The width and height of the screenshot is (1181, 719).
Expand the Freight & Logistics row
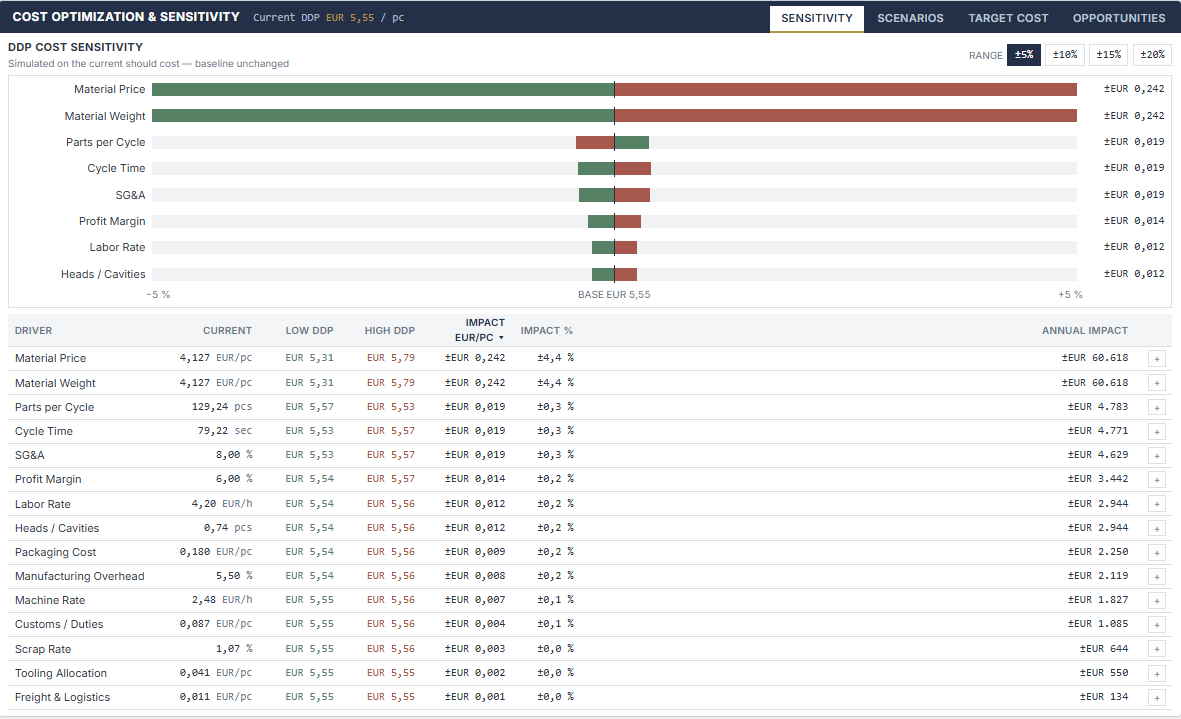click(x=1157, y=698)
